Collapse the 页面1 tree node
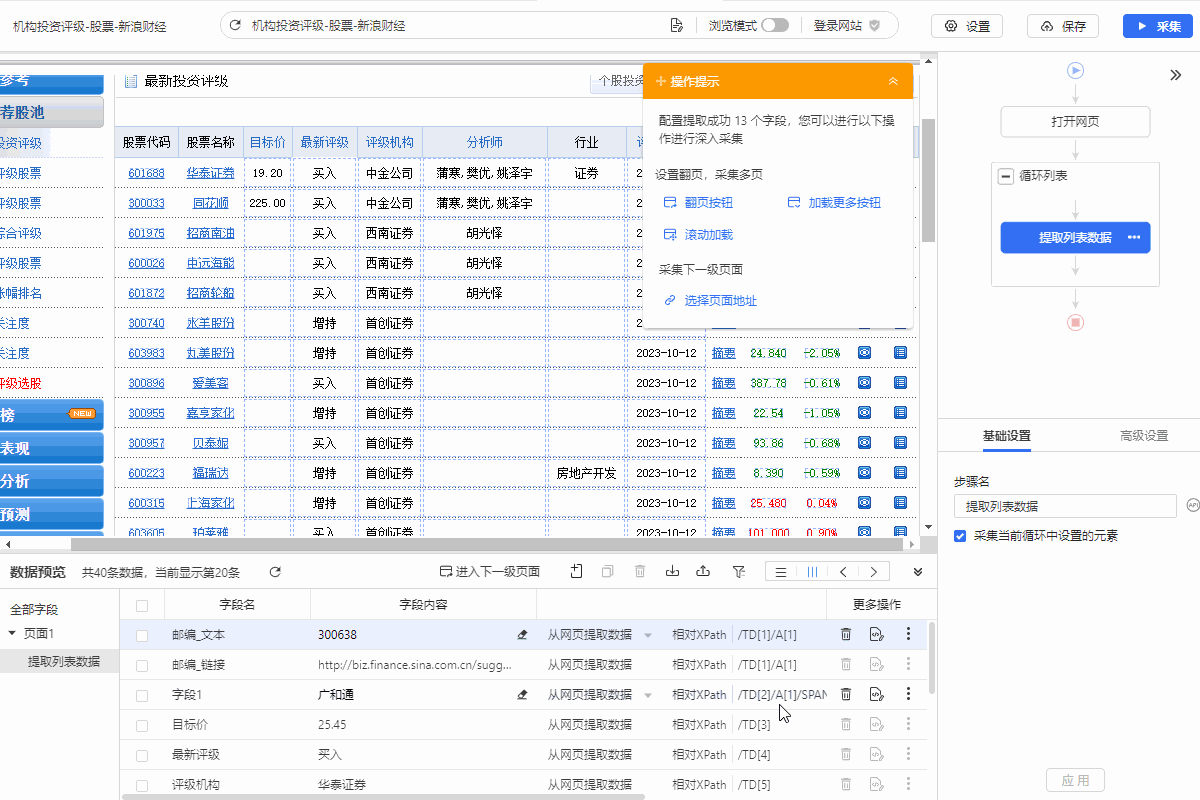 [x=11, y=633]
